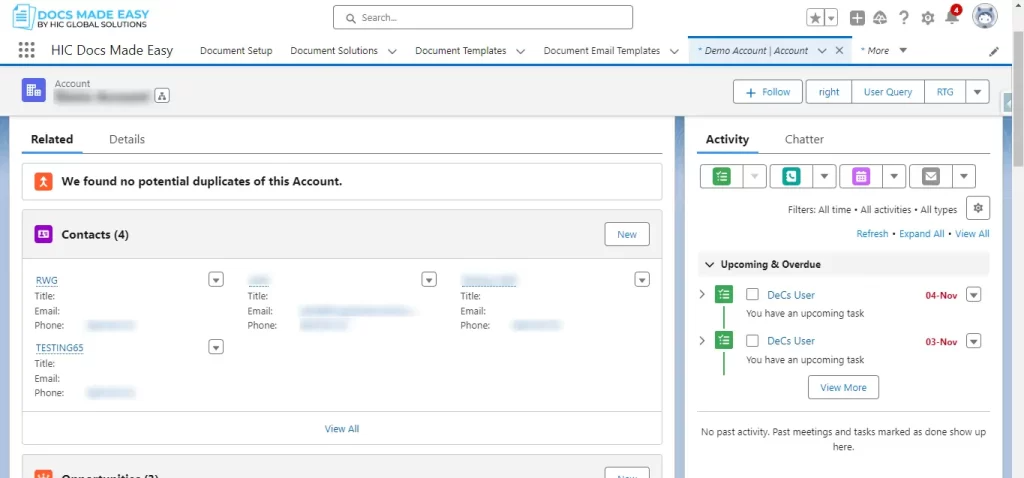Image resolution: width=1024 pixels, height=478 pixels.
Task: Open the Document Solutions dropdown chevron
Action: point(392,51)
